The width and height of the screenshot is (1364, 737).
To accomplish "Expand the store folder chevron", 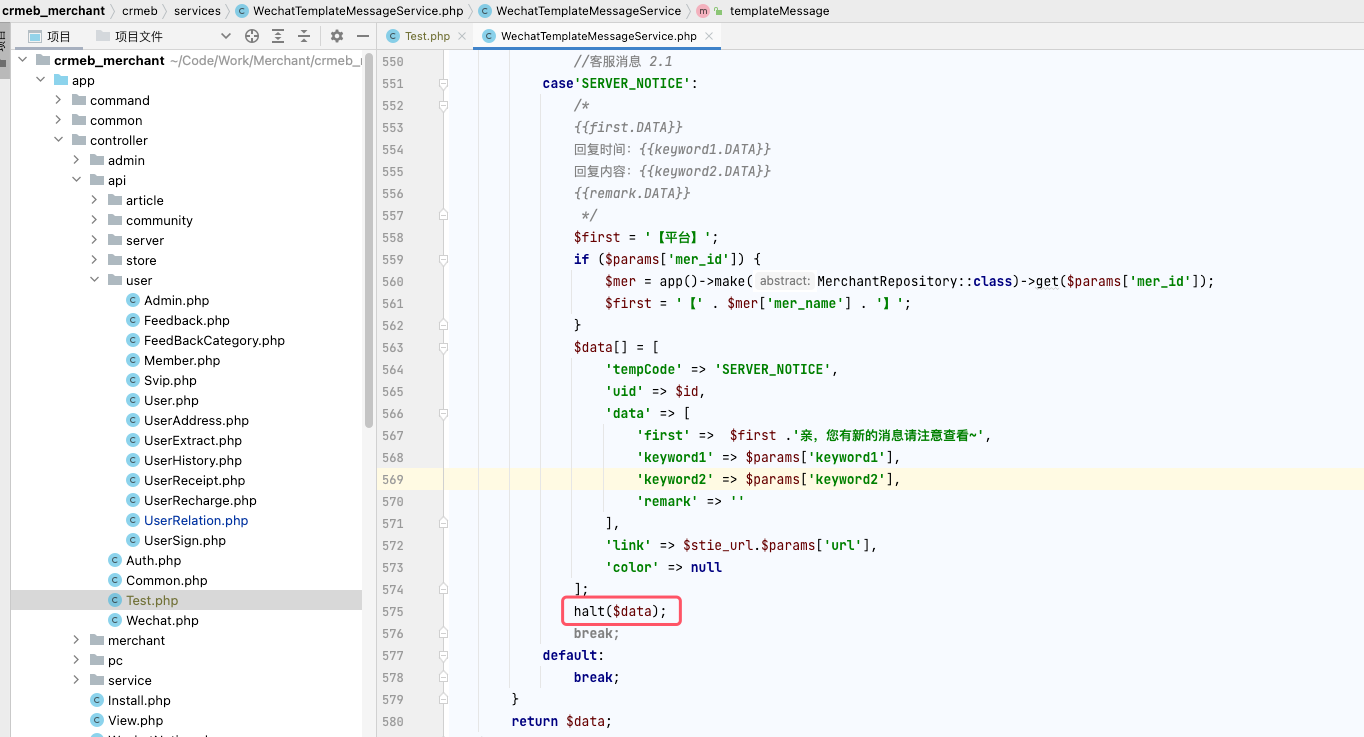I will coord(94,260).
